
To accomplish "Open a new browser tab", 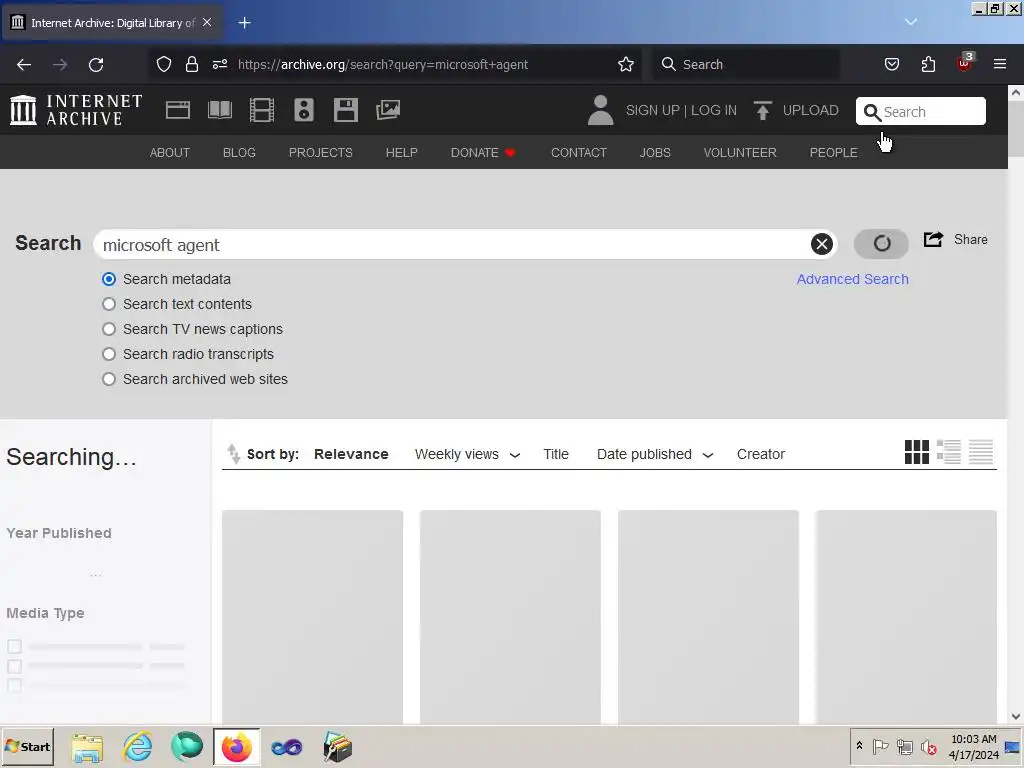I will coord(244,23).
